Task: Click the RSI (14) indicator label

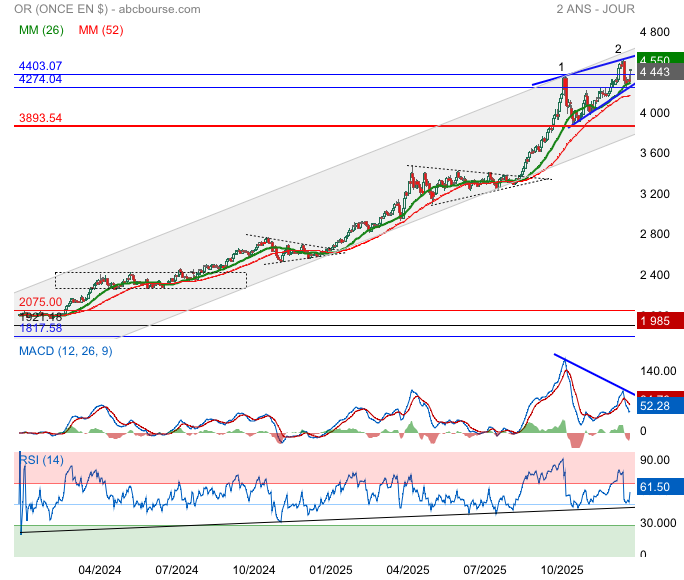Action: pyautogui.click(x=42, y=460)
